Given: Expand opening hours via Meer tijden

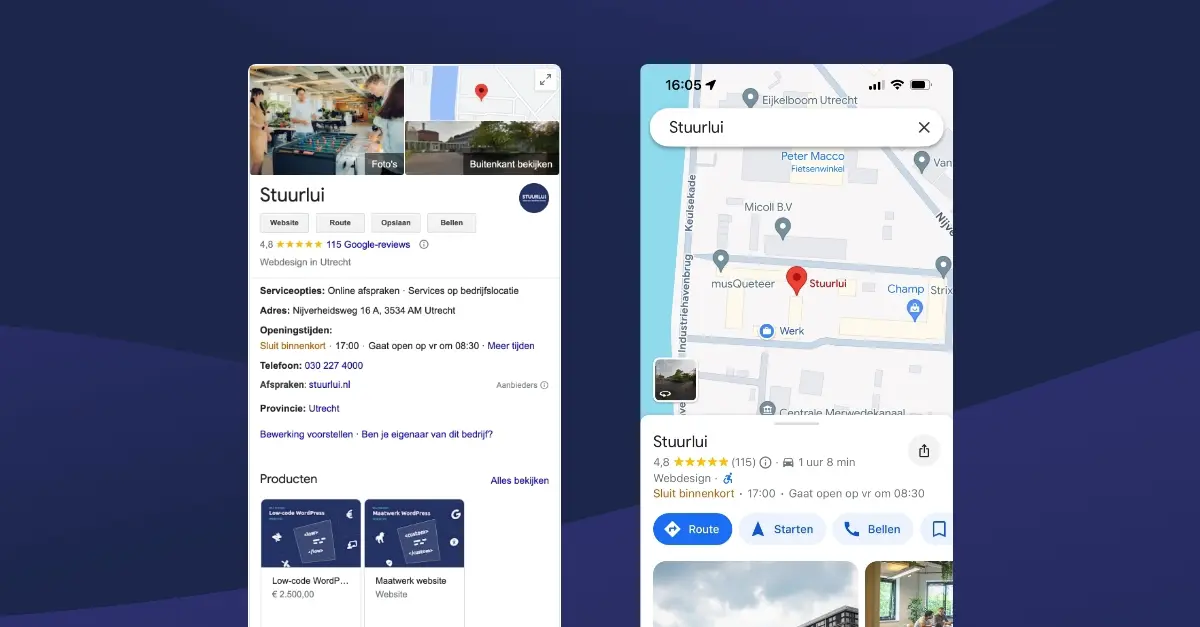Looking at the screenshot, I should coord(511,346).
